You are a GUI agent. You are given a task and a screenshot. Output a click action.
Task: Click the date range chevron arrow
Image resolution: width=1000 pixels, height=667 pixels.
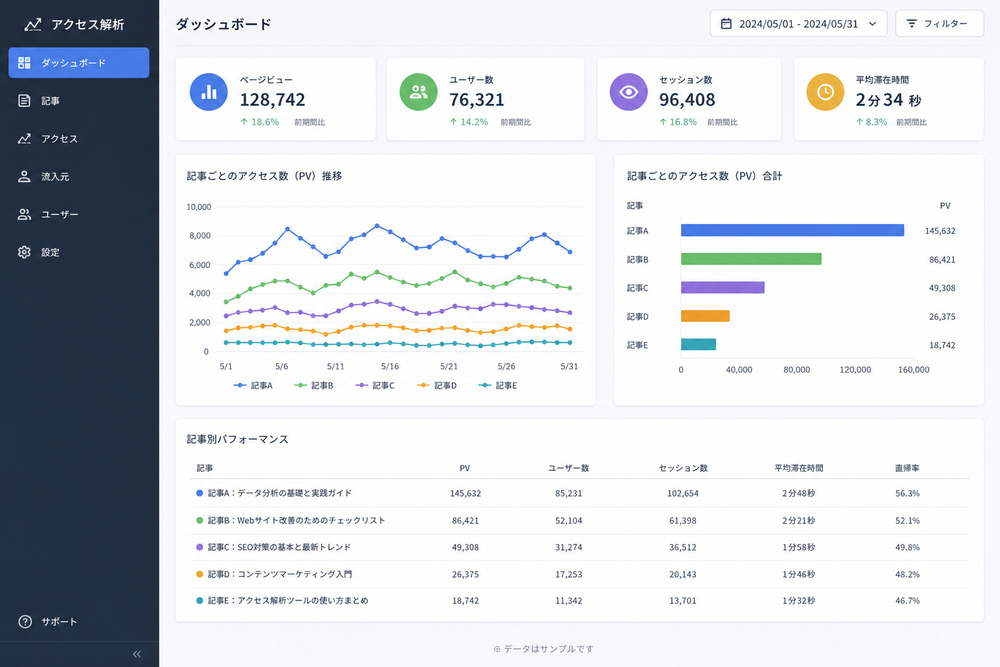872,24
